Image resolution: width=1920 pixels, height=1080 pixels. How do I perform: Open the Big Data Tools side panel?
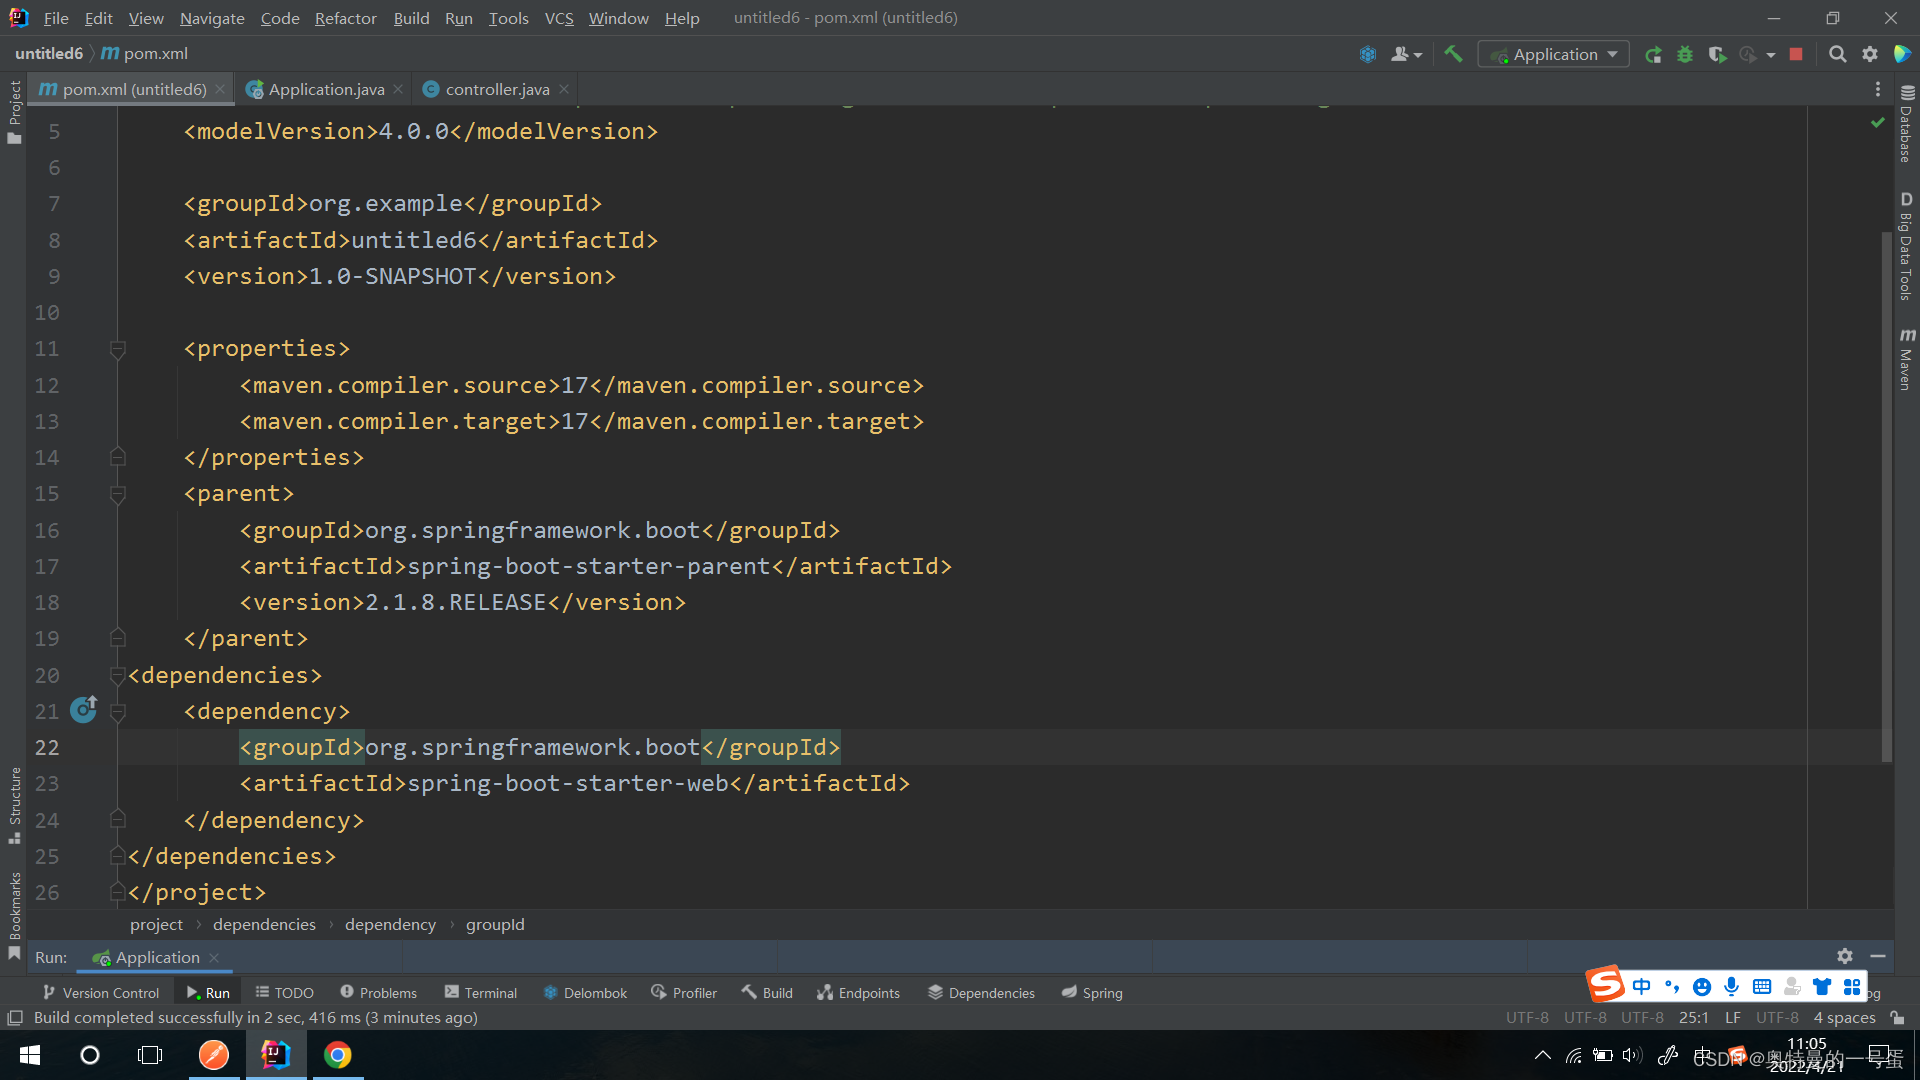pos(1906,246)
